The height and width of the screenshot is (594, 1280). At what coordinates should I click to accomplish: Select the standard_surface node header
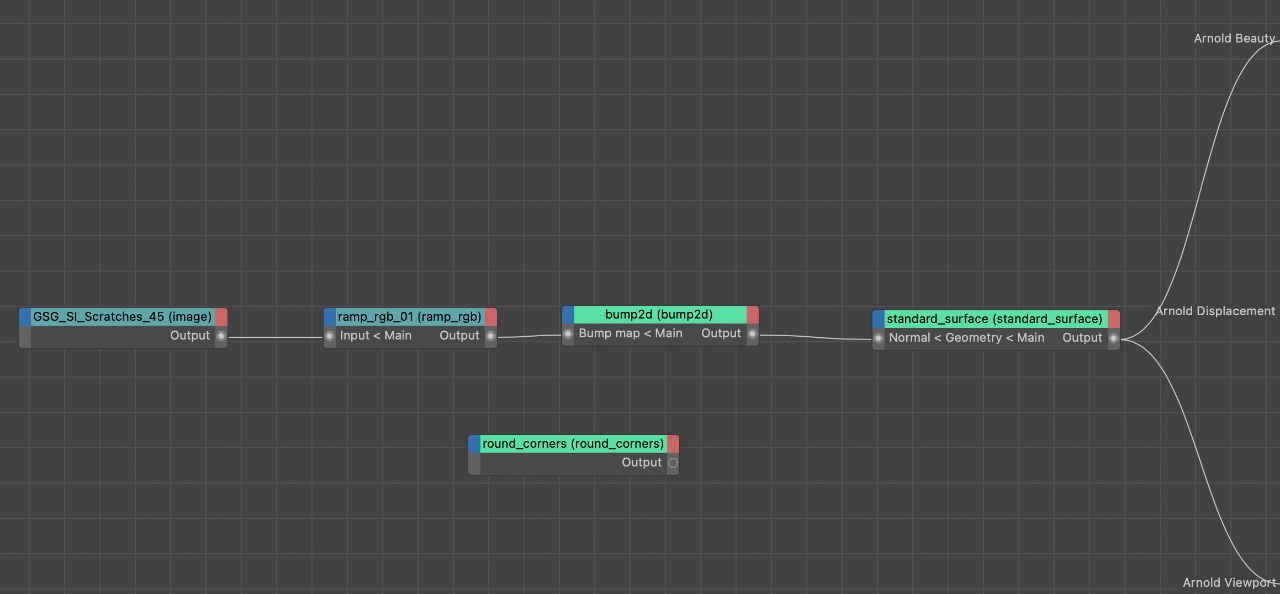993,319
